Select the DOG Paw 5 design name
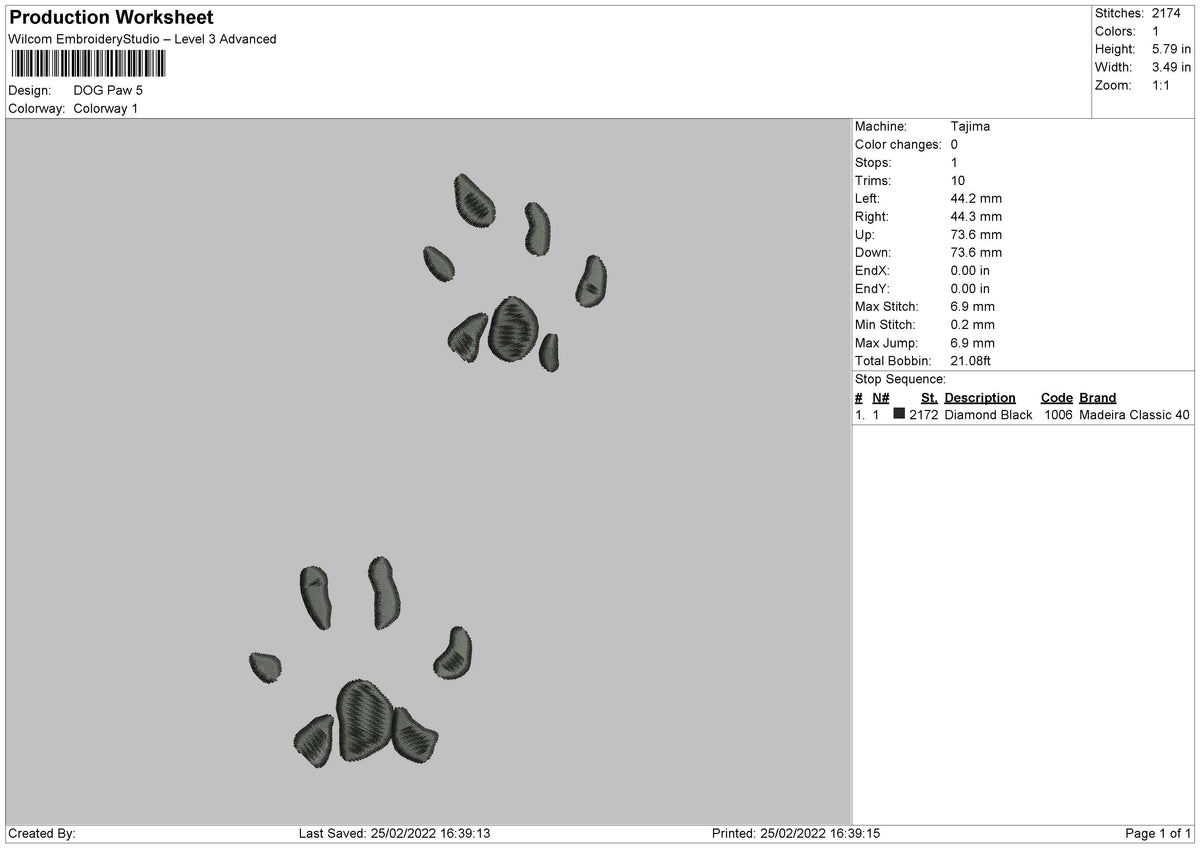The width and height of the screenshot is (1200, 848). (108, 90)
